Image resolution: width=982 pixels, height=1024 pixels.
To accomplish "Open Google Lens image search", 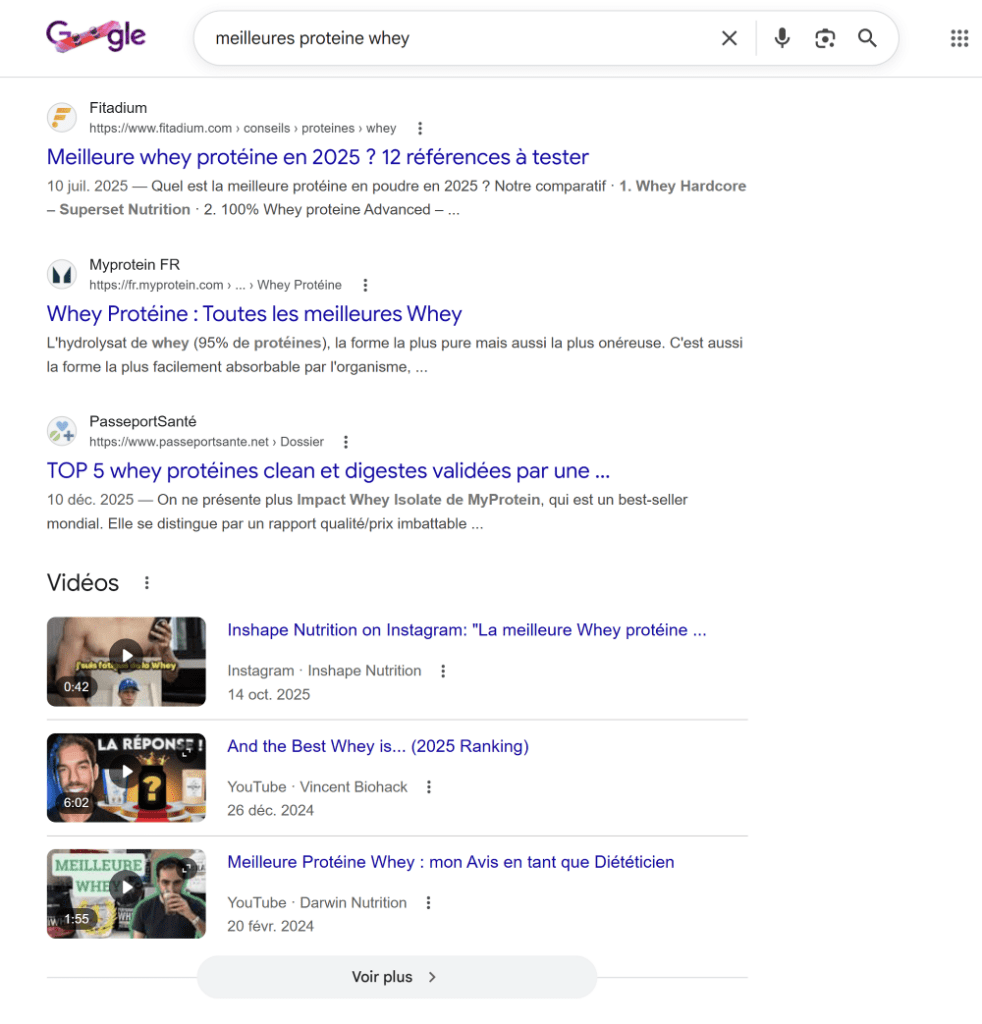I will (824, 38).
